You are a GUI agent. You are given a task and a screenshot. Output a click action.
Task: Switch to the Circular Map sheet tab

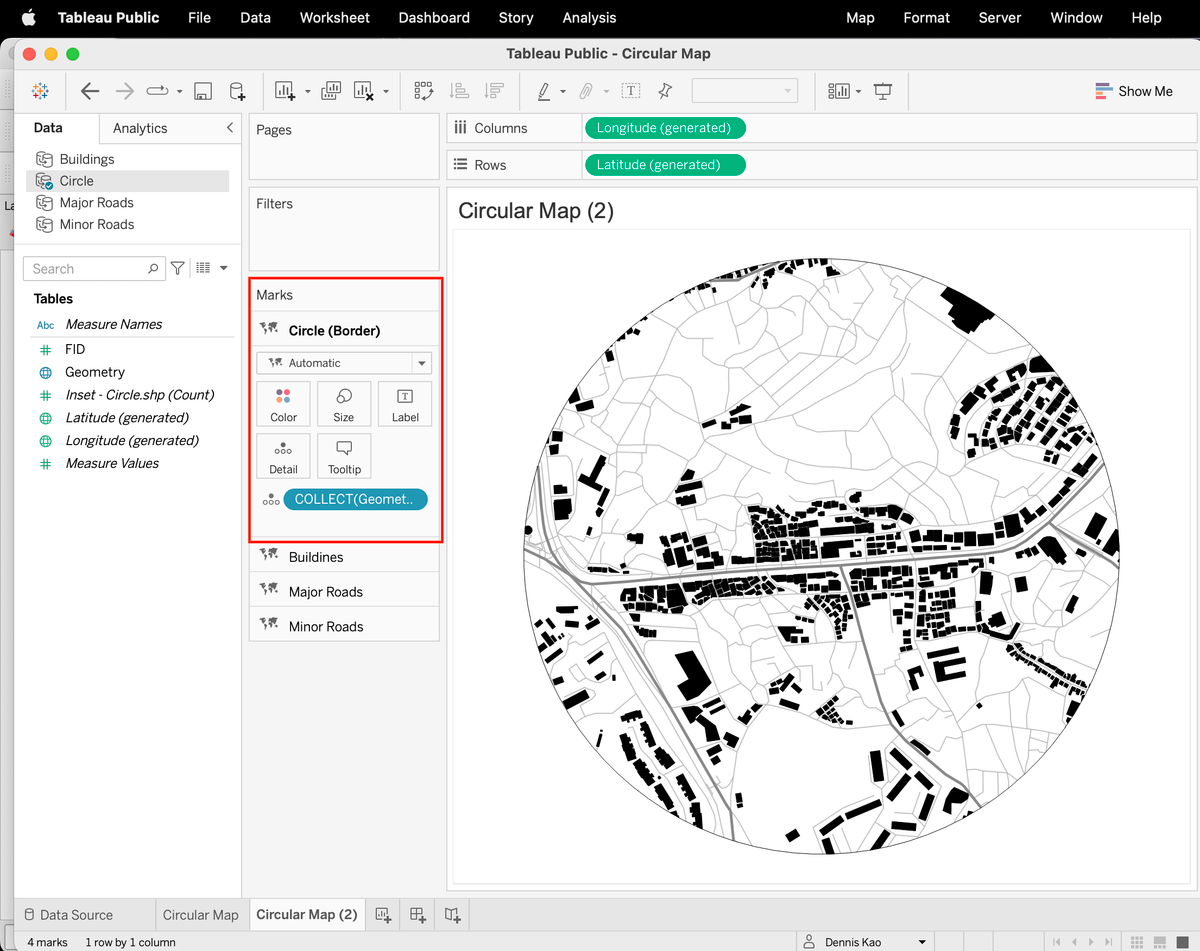coord(201,914)
